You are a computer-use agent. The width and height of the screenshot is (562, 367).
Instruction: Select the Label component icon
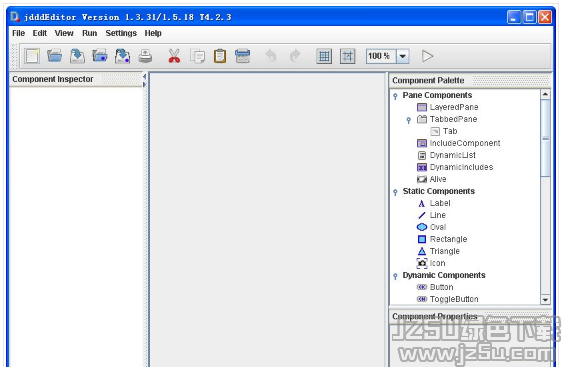pos(422,204)
